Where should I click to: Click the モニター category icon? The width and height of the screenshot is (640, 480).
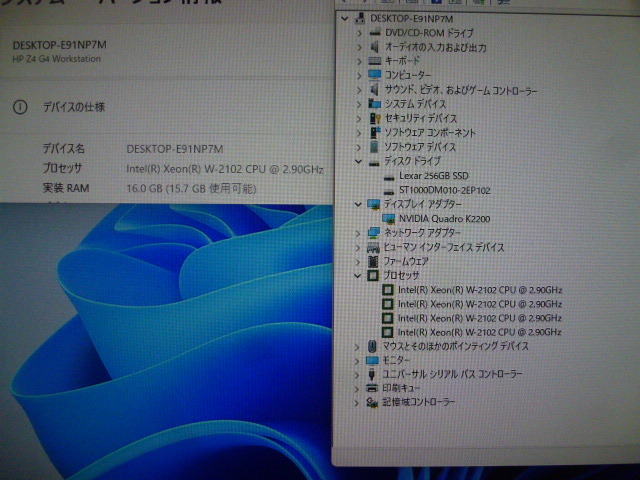click(372, 360)
